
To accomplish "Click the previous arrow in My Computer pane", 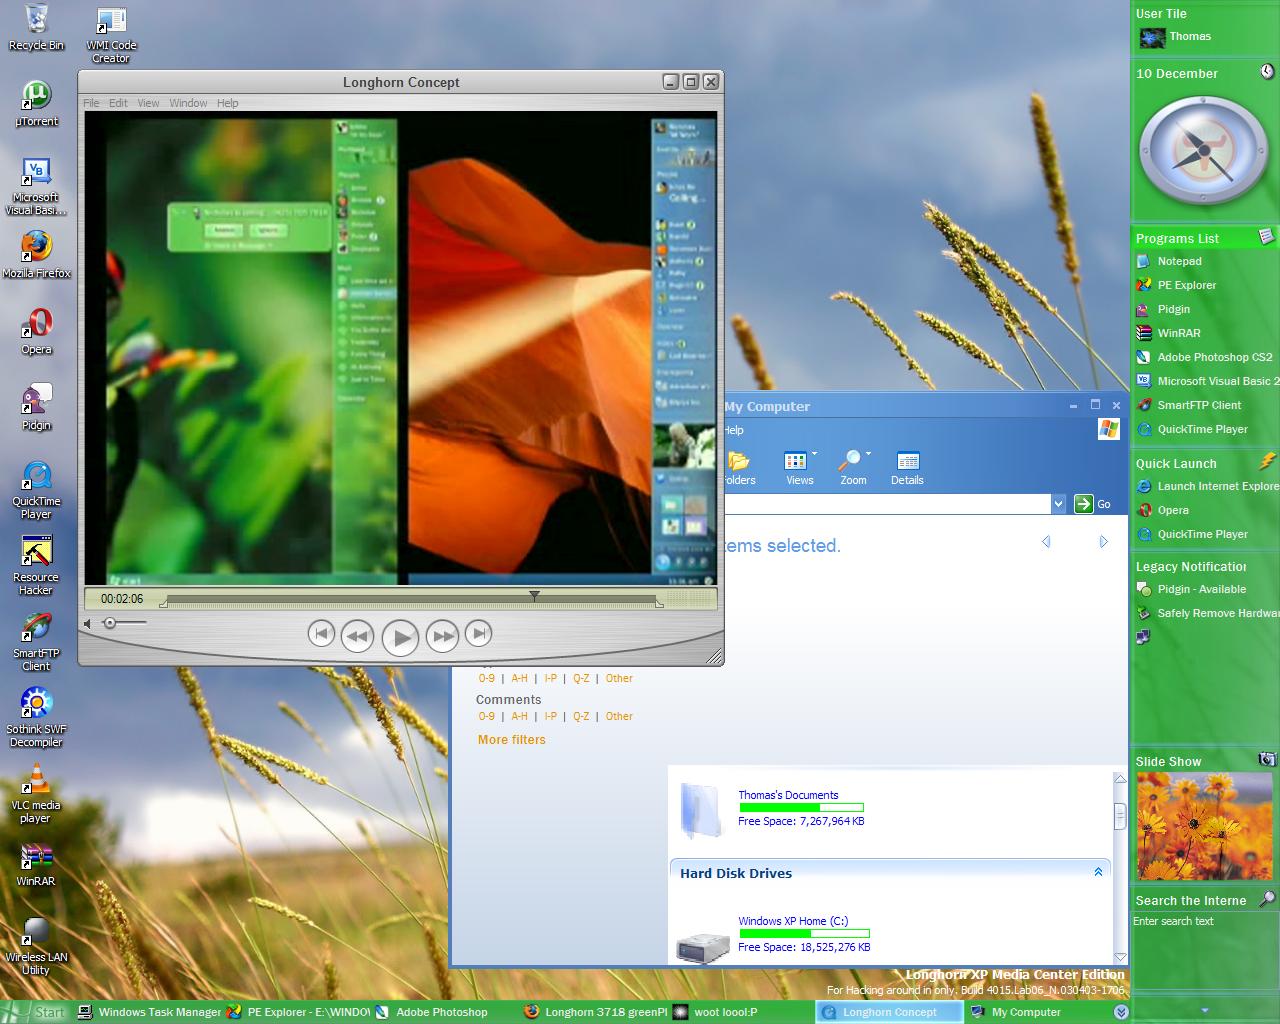I will [x=1046, y=542].
